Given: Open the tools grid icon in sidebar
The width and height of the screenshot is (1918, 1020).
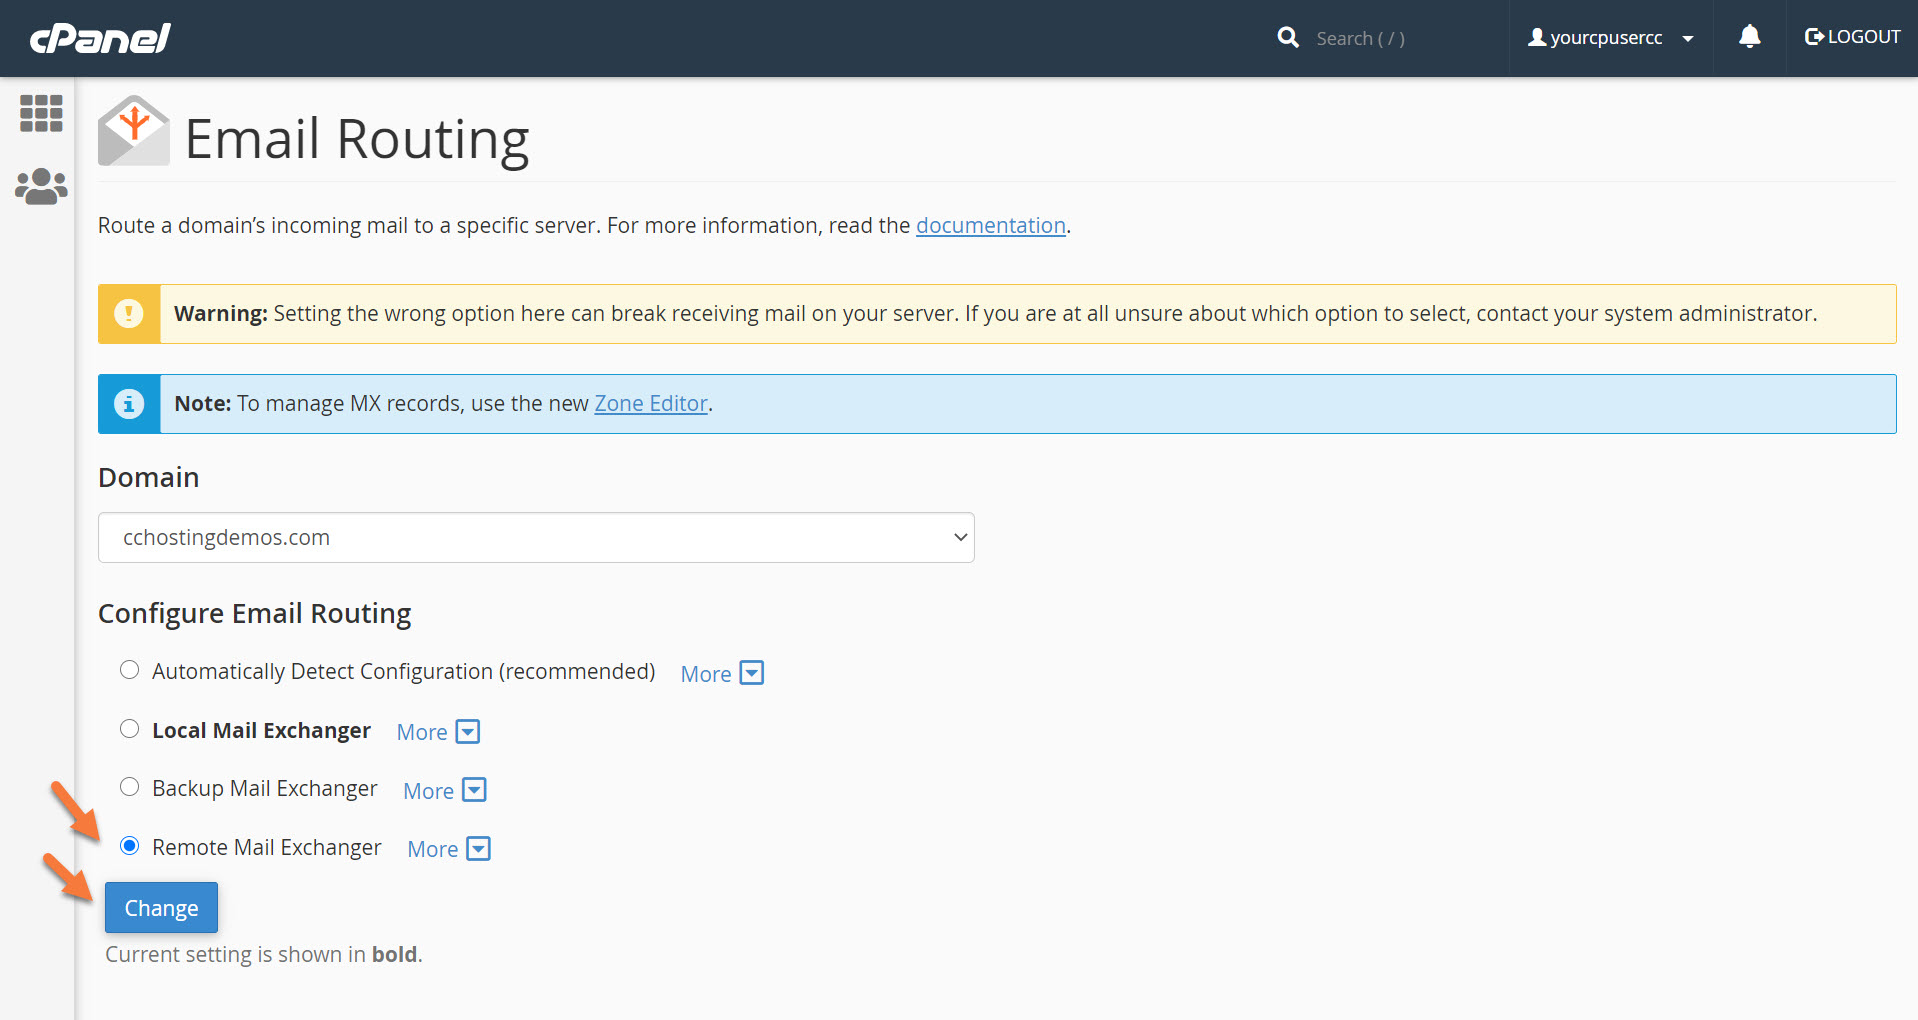Looking at the screenshot, I should coord(41,113).
